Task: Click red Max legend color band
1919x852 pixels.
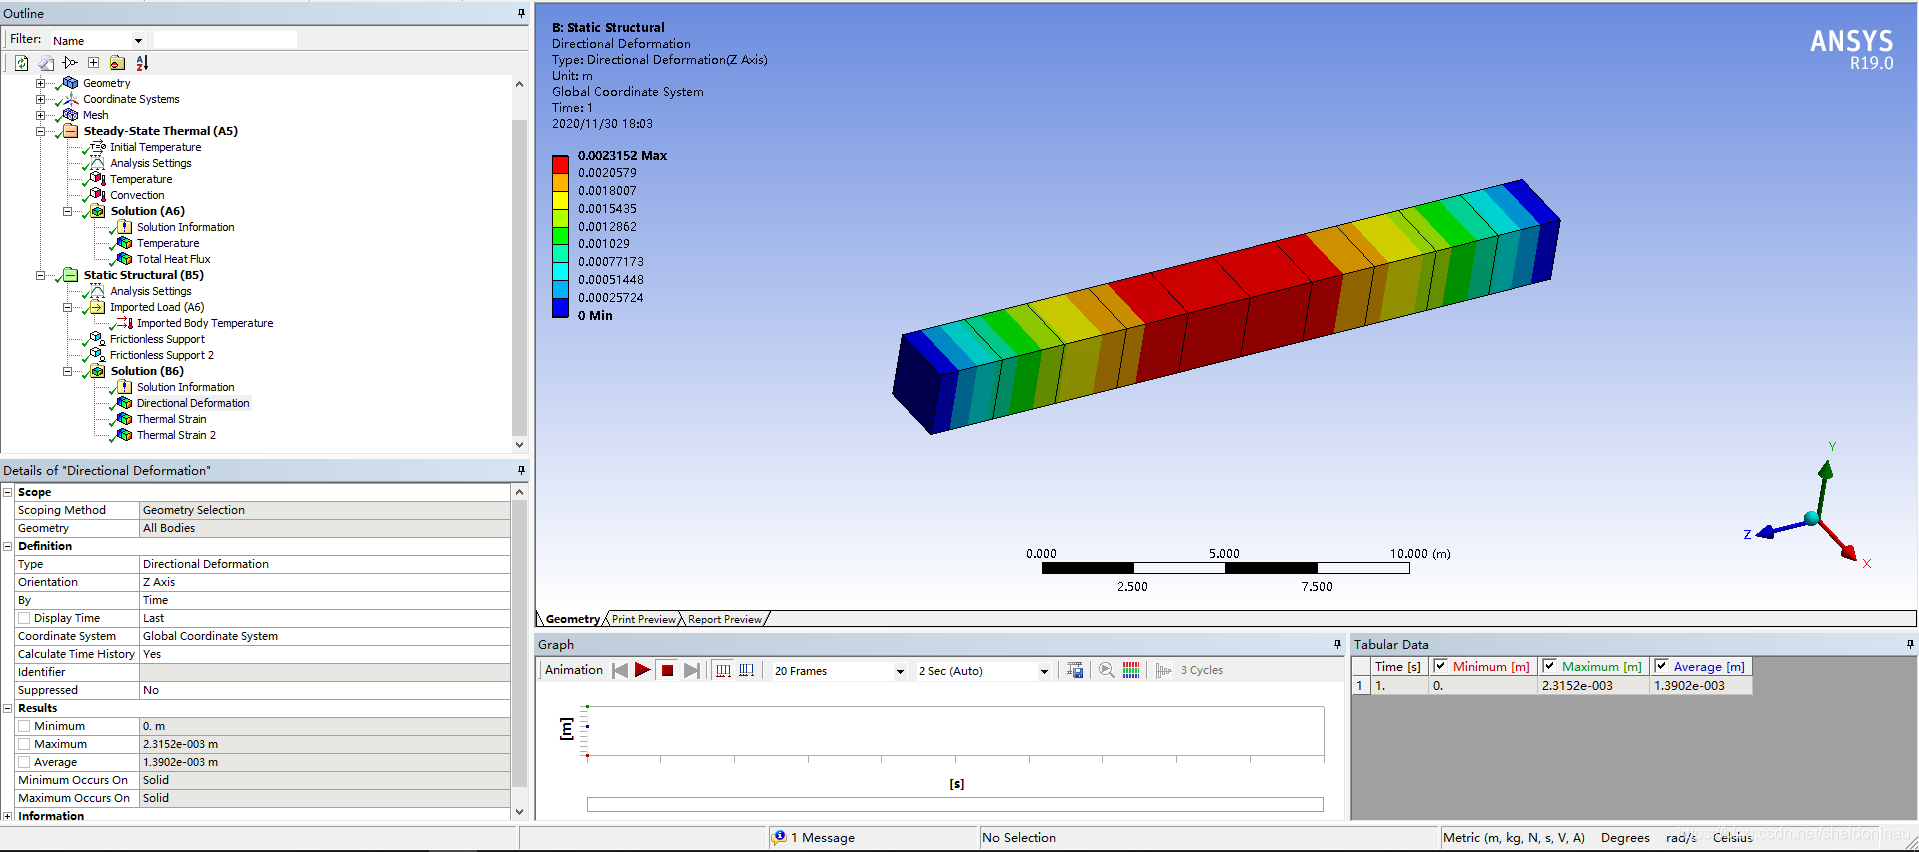Action: point(560,164)
